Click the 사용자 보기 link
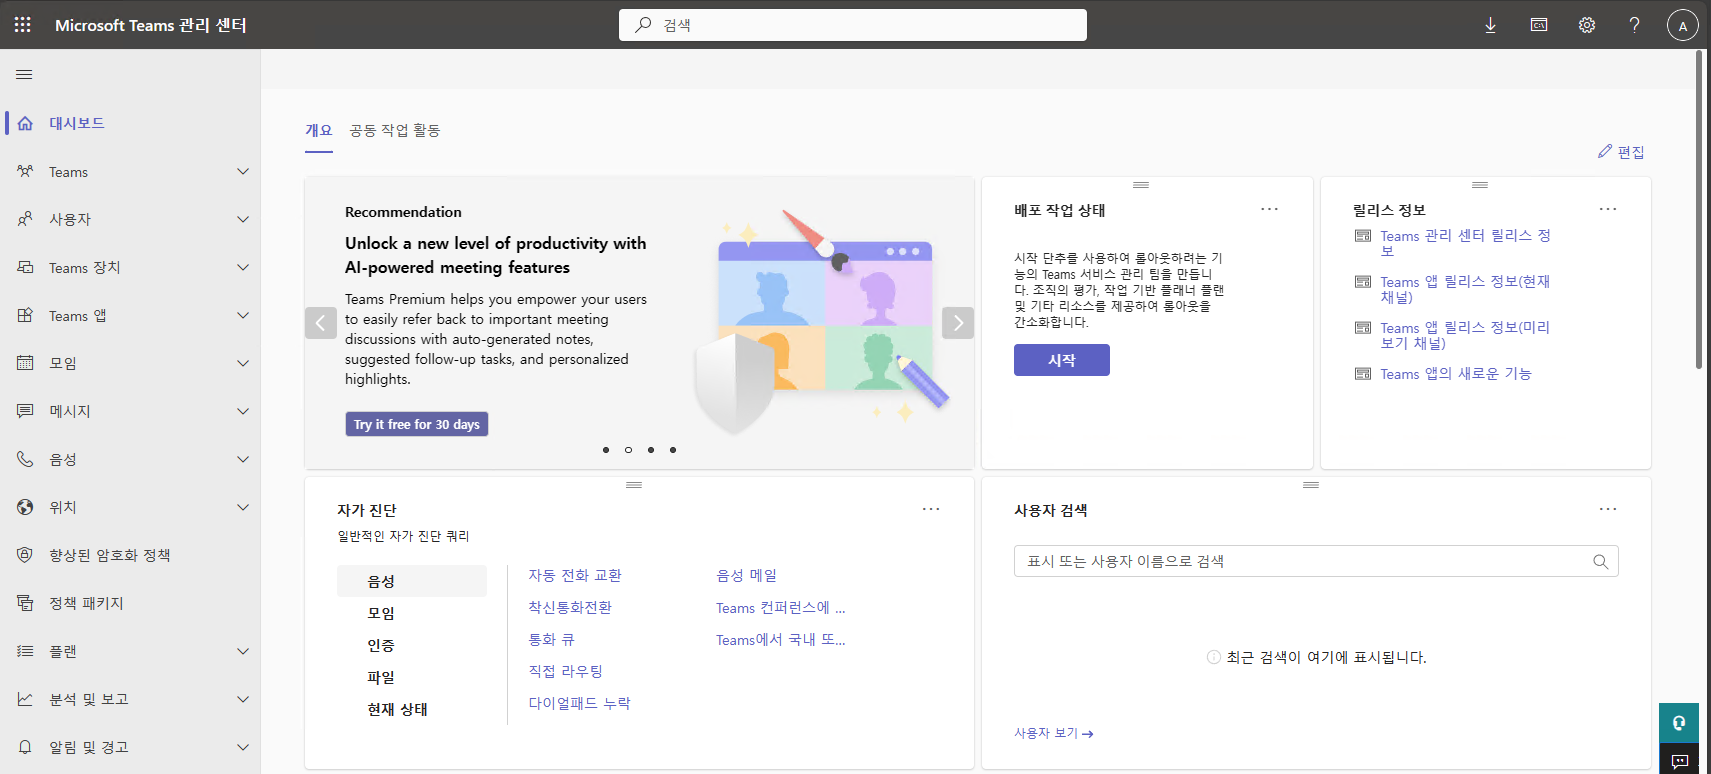Screen dimensions: 1711x774 click(1054, 733)
